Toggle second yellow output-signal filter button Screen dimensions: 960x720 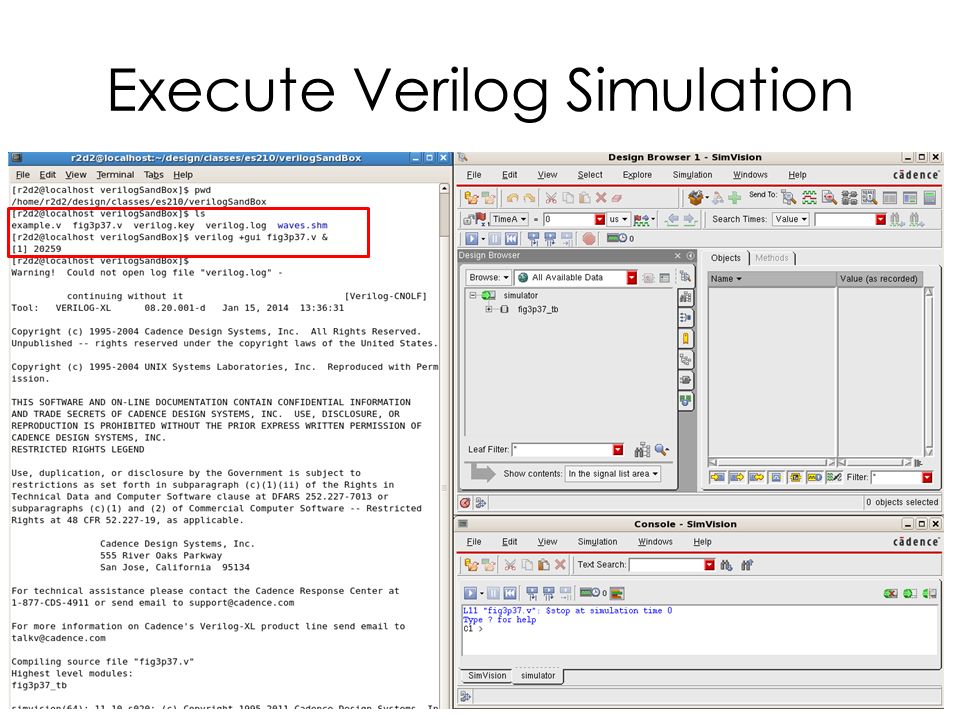click(737, 477)
